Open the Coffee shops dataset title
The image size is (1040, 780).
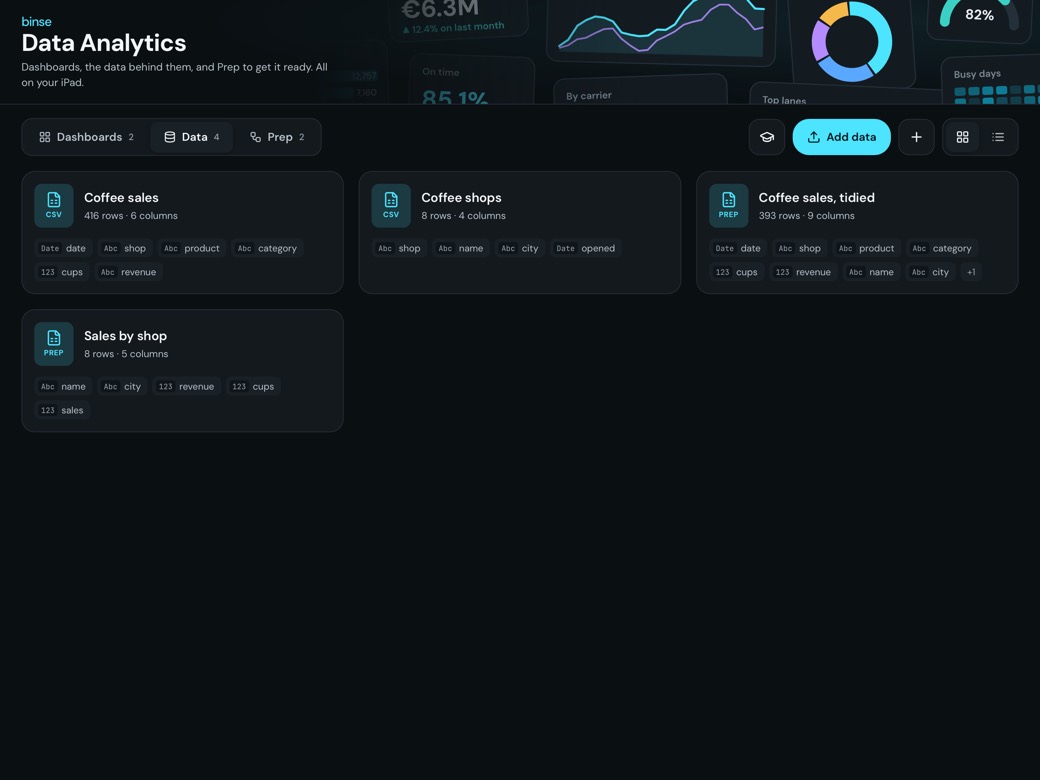point(461,198)
